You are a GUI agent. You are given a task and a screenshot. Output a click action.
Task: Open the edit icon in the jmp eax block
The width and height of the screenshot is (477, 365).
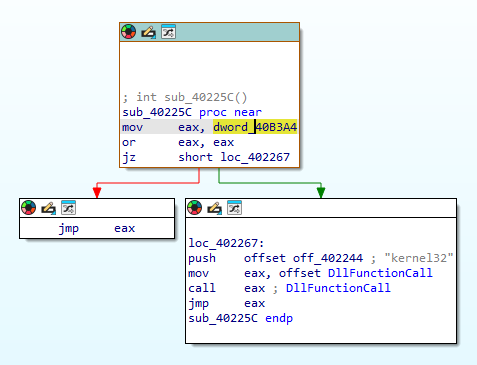pos(48,208)
